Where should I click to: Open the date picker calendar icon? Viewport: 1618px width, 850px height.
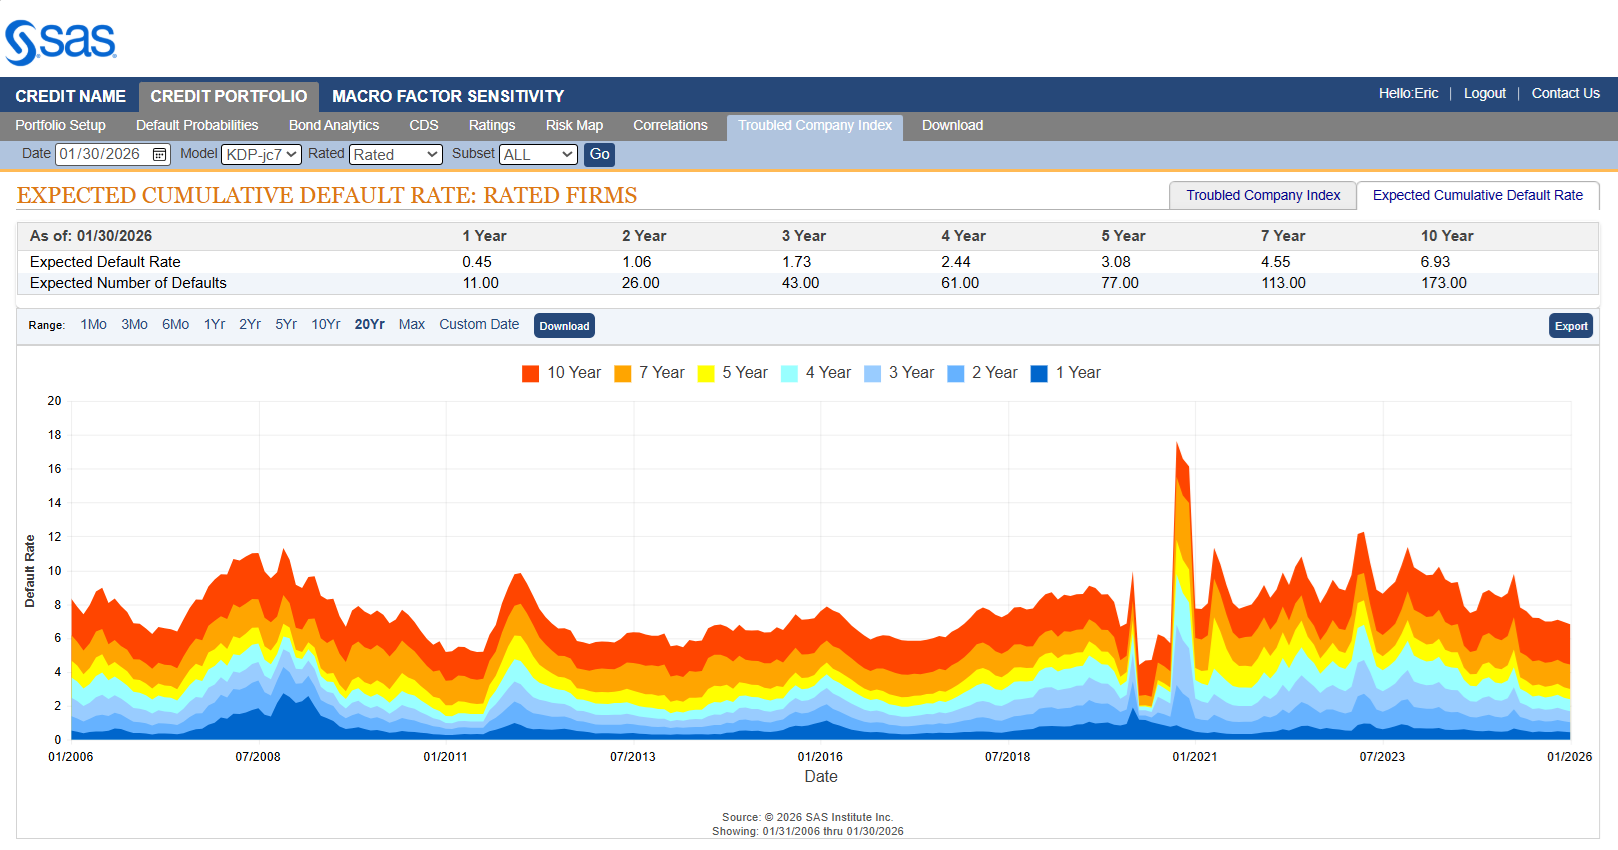coord(159,154)
